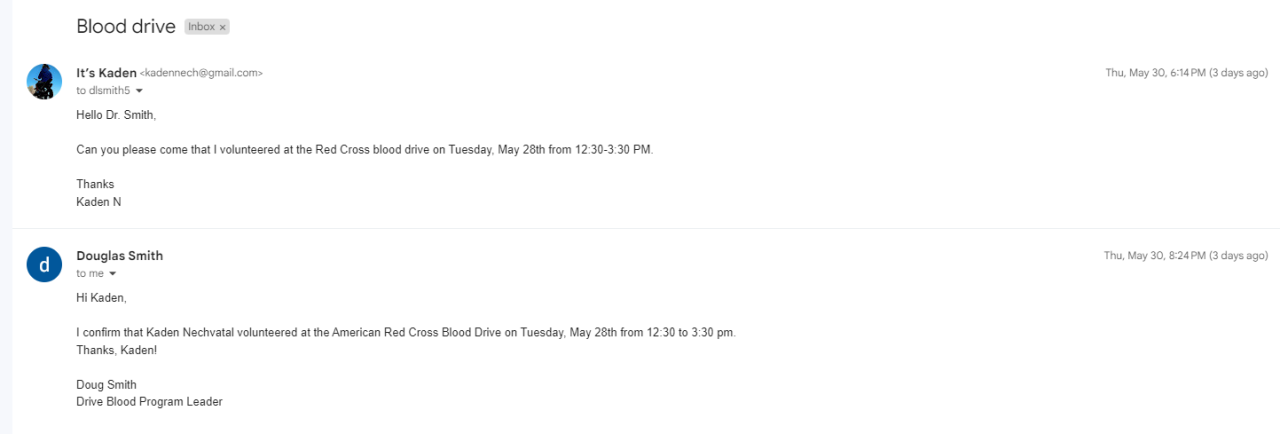The image size is (1280, 434).
Task: Click the "Douglas Smith" sender name
Action: (x=119, y=256)
